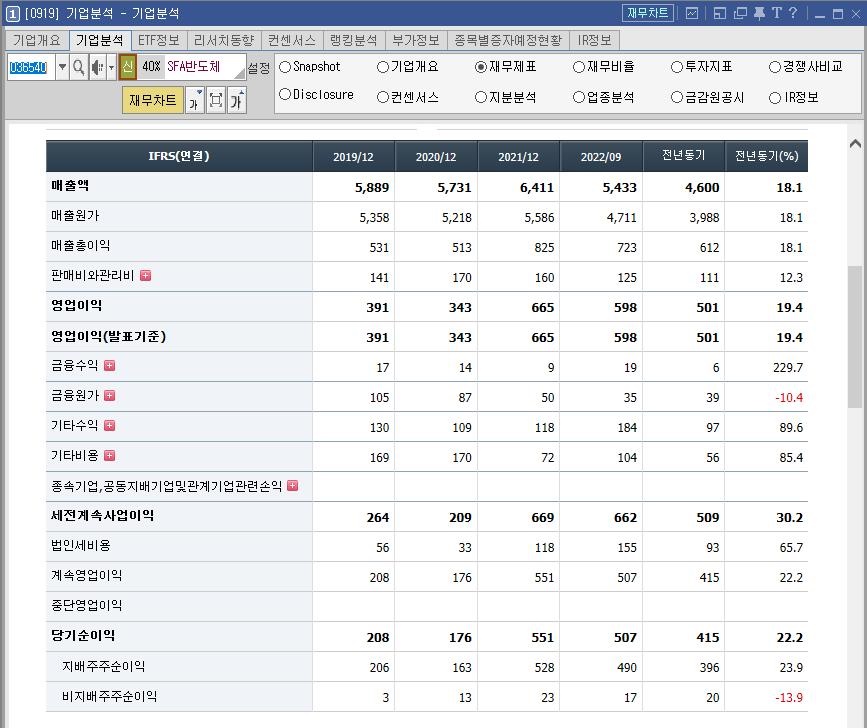Expand 금융원가 row details
Screen dimensions: 867x728
[x=109, y=395]
